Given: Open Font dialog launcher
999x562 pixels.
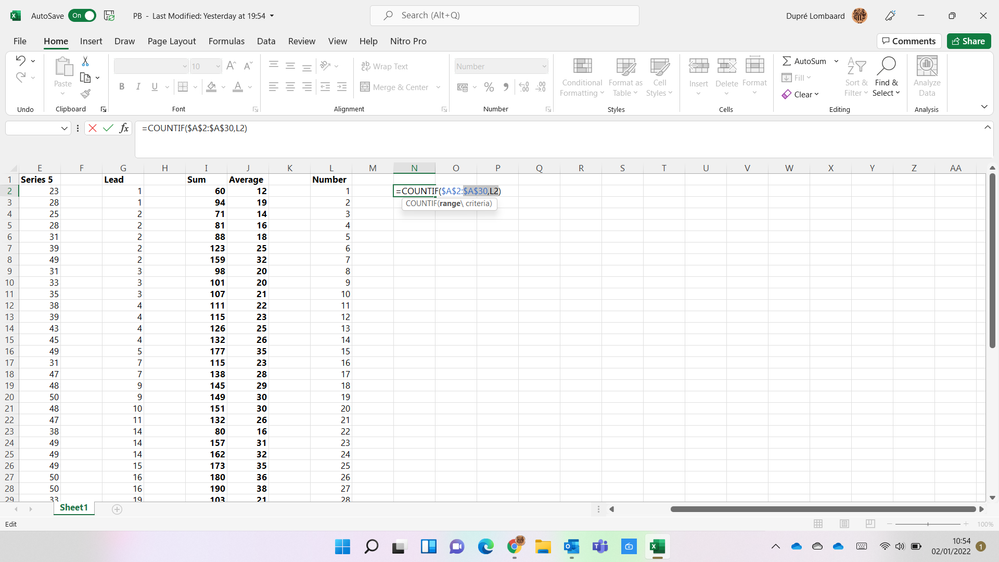Looking at the screenshot, I should click(x=255, y=110).
